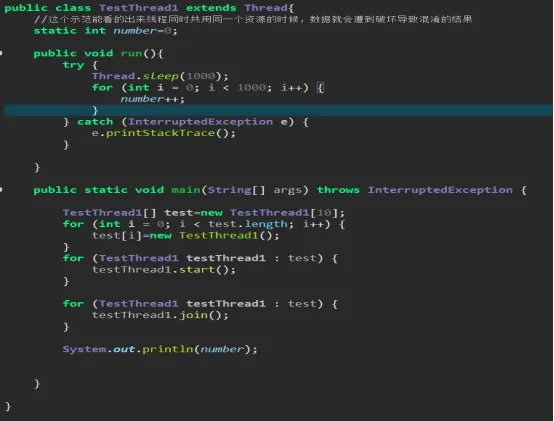
Task: Click the throws keyword in main signature
Action: click(x=338, y=190)
